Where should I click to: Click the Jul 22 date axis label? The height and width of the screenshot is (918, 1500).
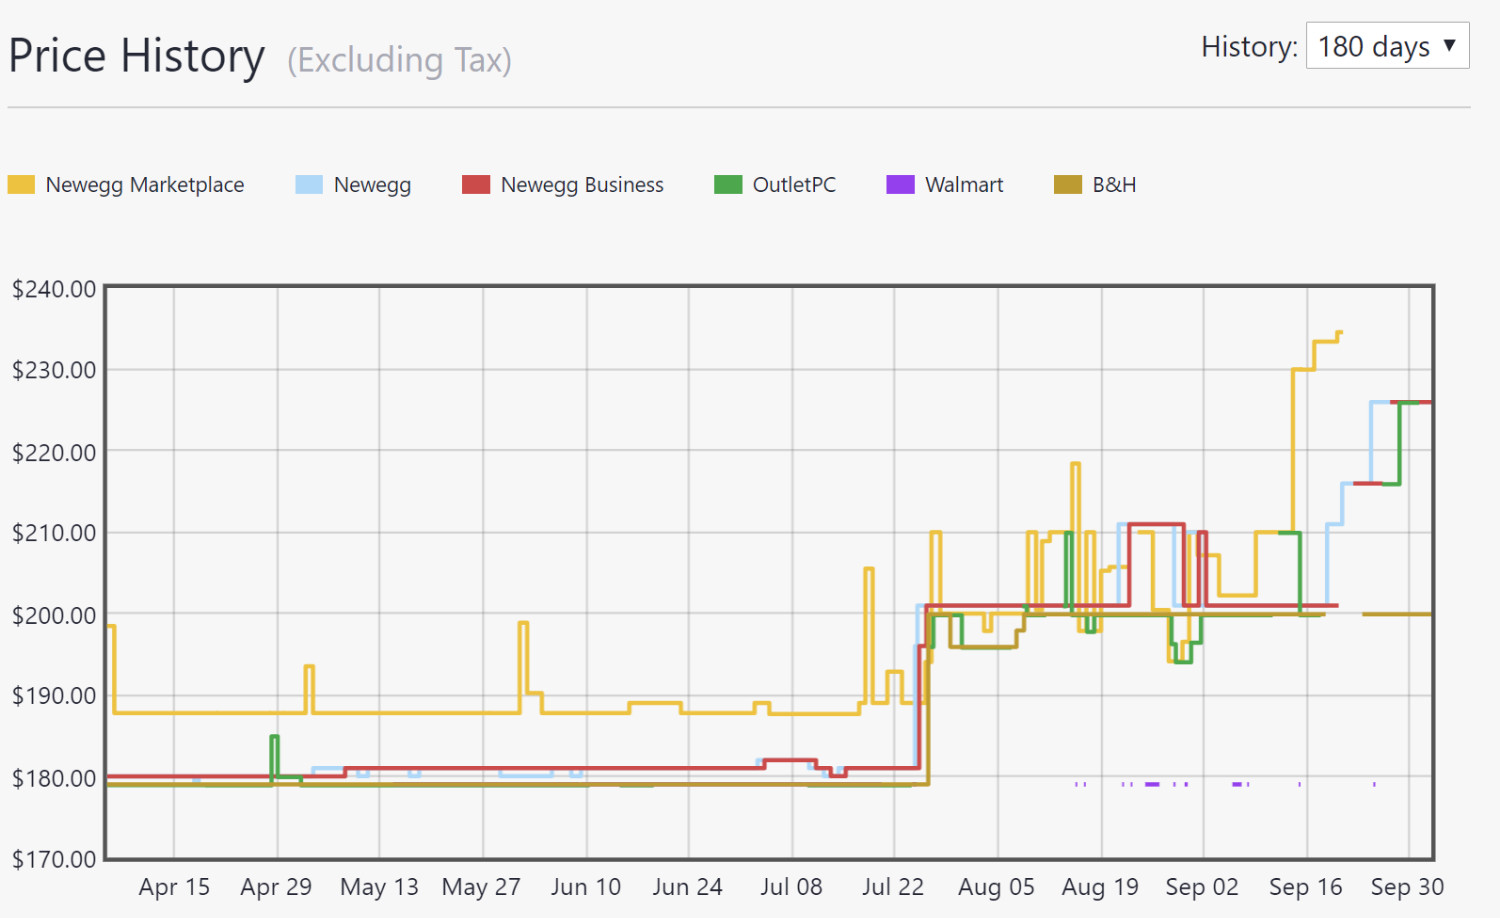tap(893, 887)
